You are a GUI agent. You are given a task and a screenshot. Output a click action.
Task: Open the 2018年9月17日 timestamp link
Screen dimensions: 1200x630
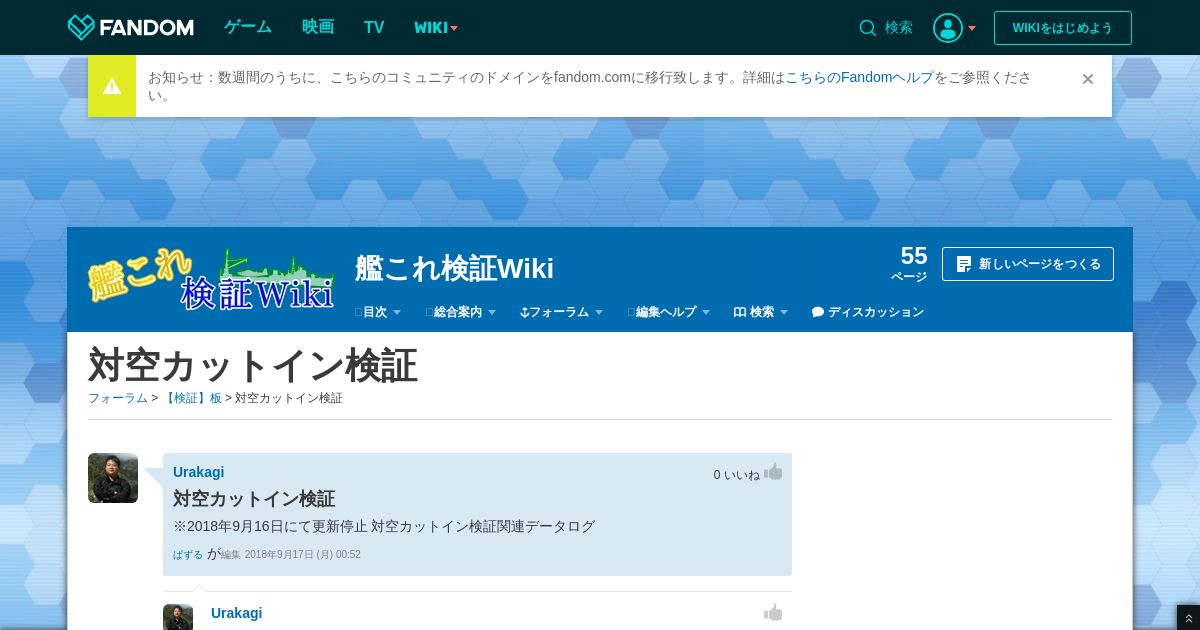(303, 554)
